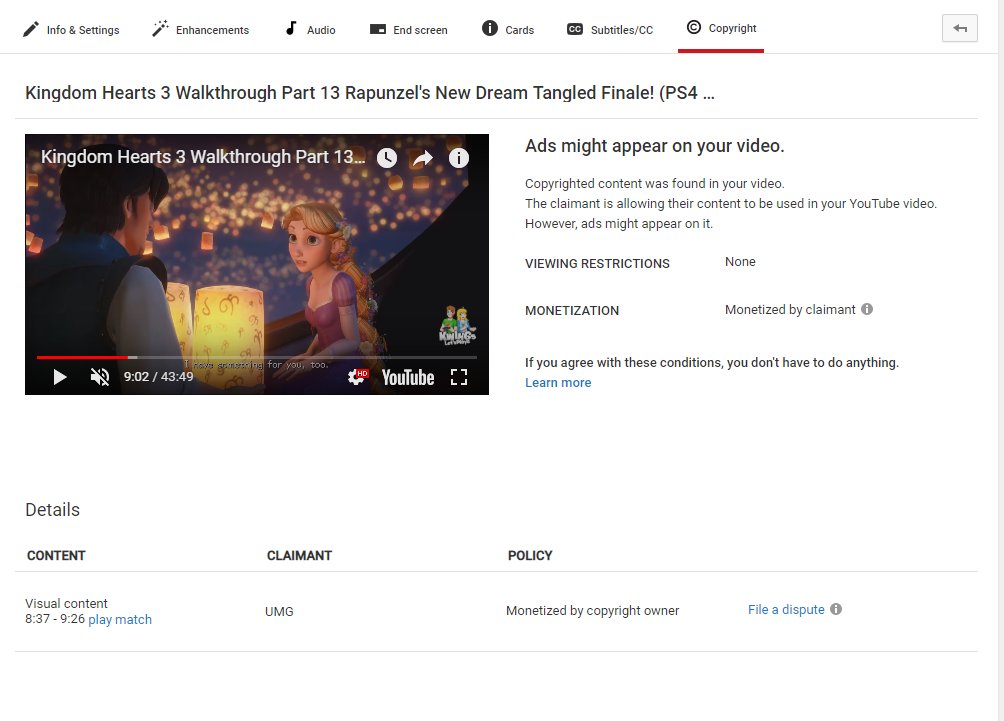Click the CLAIMANT column header
Image resolution: width=1004 pixels, height=721 pixels.
(x=299, y=556)
